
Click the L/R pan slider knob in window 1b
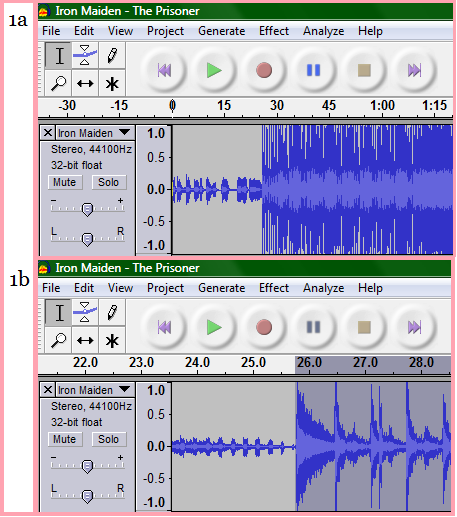point(87,496)
